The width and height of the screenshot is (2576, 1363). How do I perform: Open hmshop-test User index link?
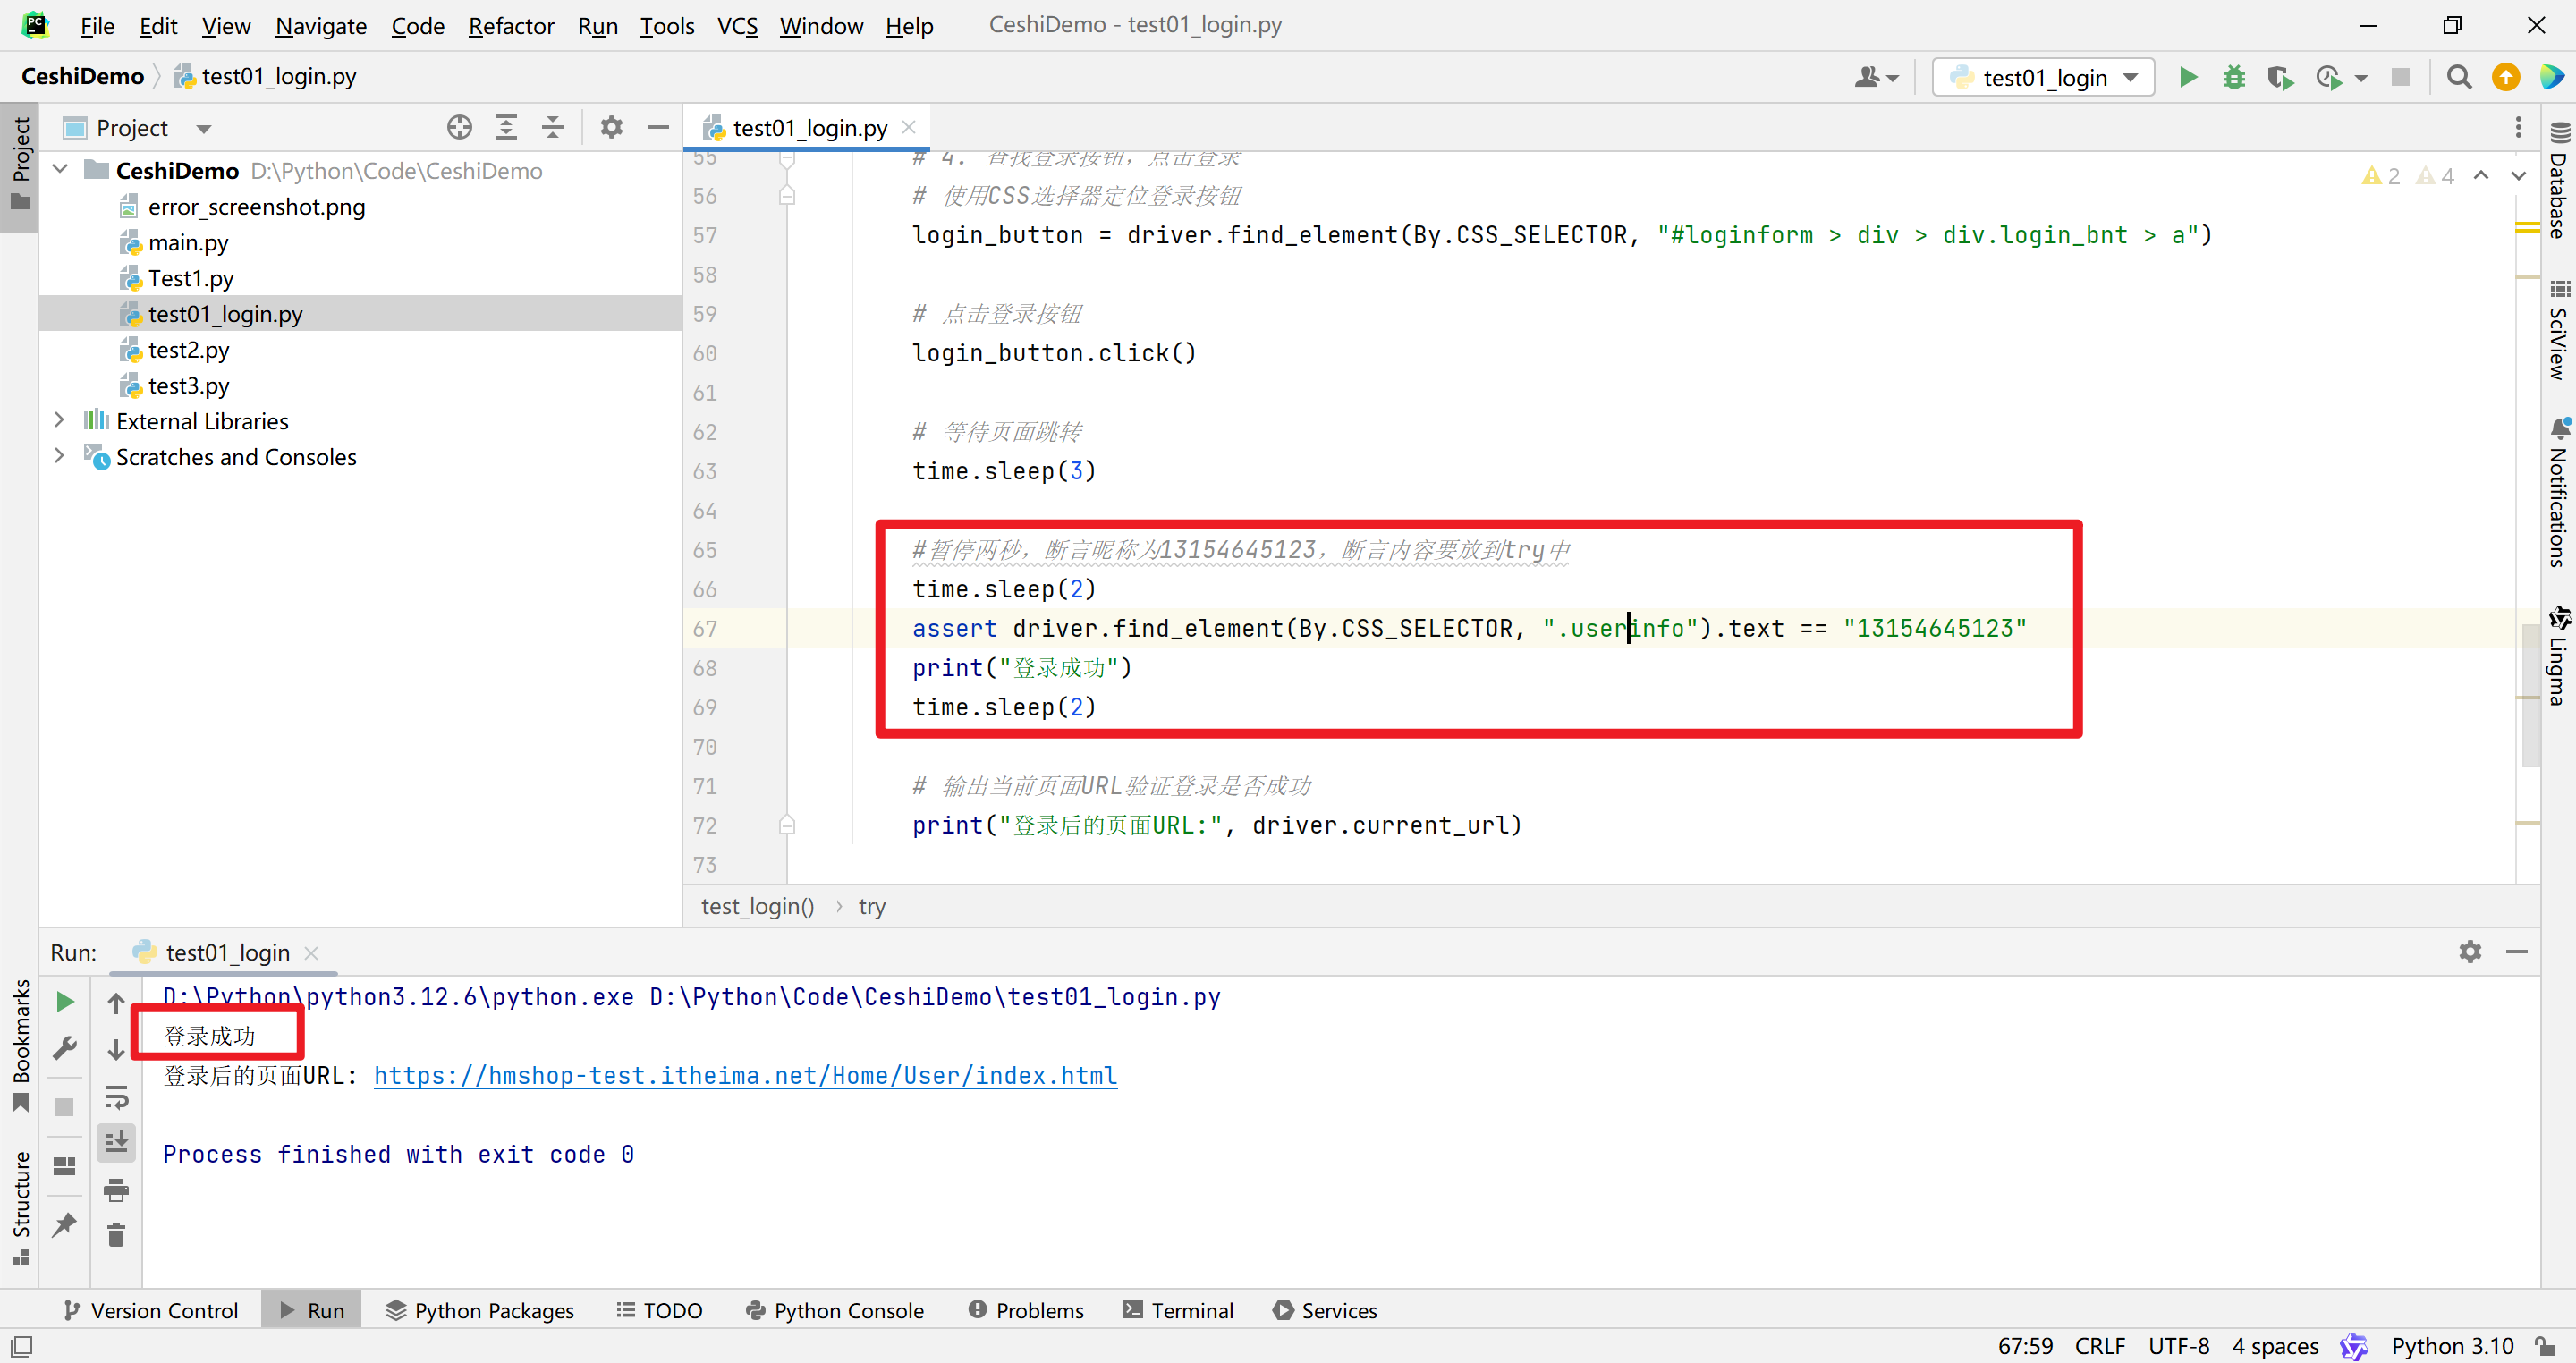[x=745, y=1075]
